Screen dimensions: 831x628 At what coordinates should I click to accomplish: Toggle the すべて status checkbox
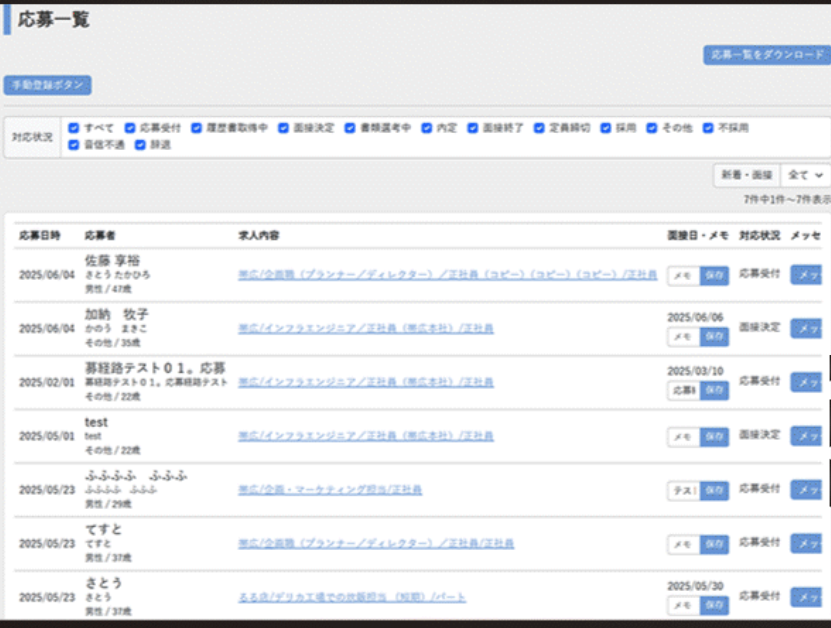tap(74, 128)
